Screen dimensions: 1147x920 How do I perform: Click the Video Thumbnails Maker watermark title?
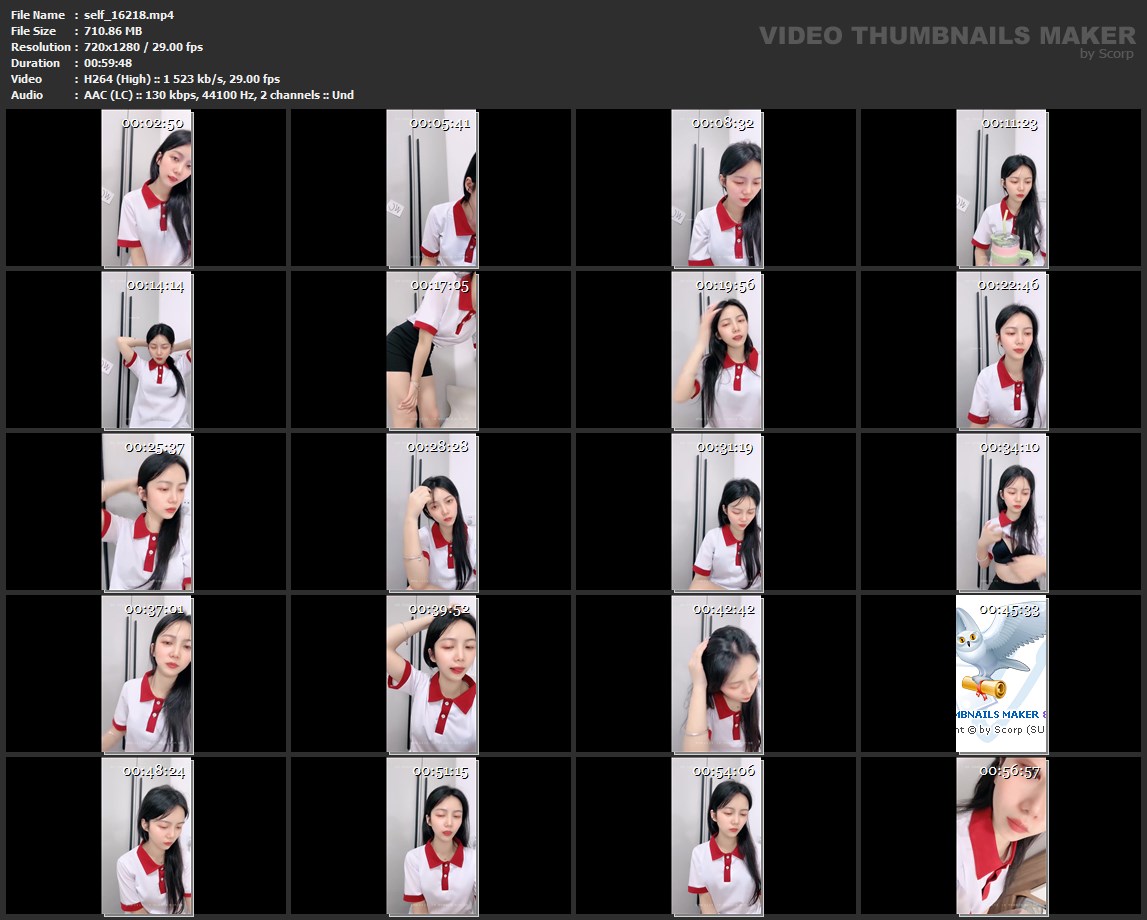(947, 36)
